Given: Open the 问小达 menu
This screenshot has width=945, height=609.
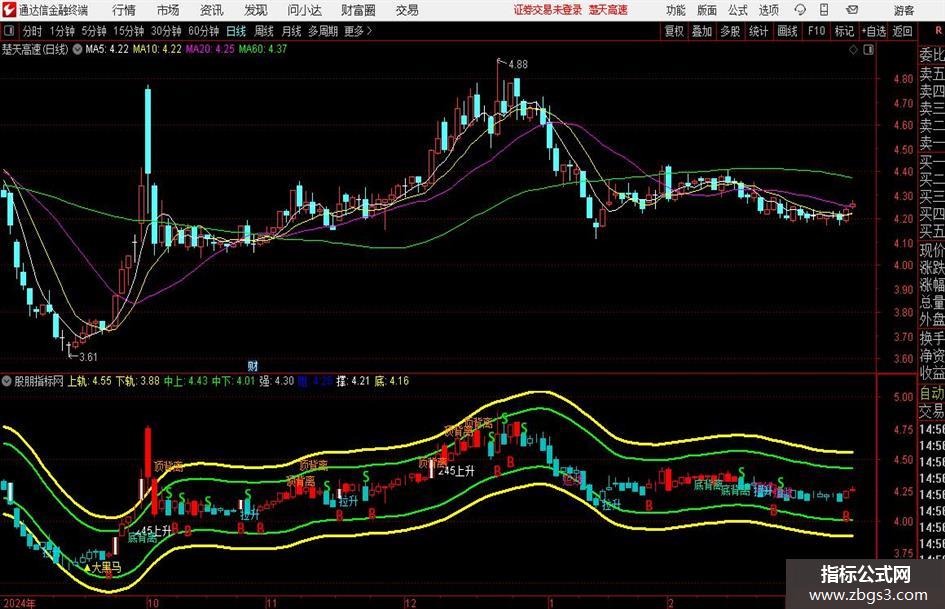Looking at the screenshot, I should 304,10.
